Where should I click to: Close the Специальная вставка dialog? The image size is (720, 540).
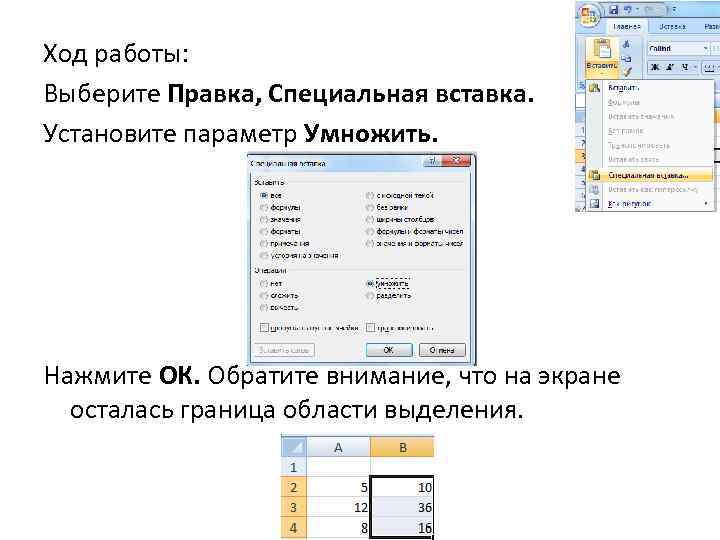click(456, 161)
